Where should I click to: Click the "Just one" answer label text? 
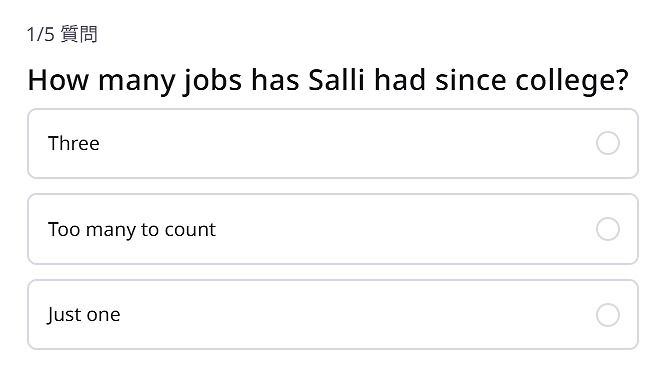tap(84, 315)
